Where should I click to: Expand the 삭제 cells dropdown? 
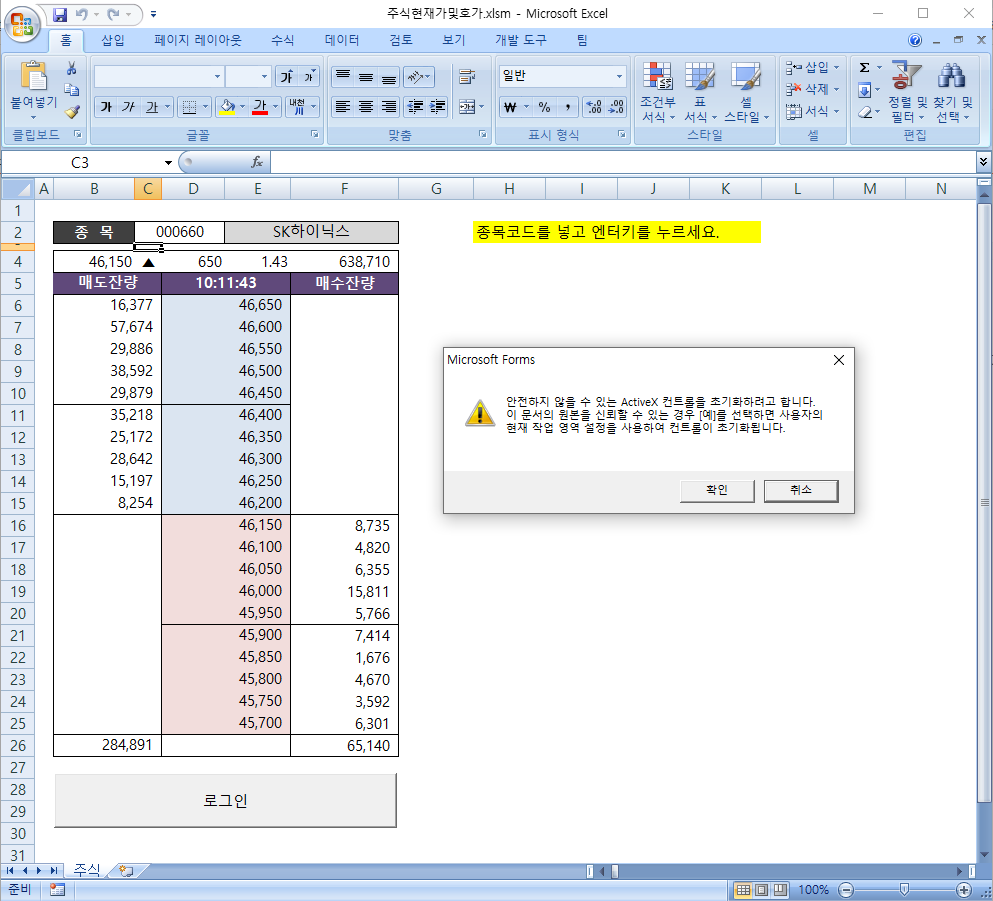837,89
